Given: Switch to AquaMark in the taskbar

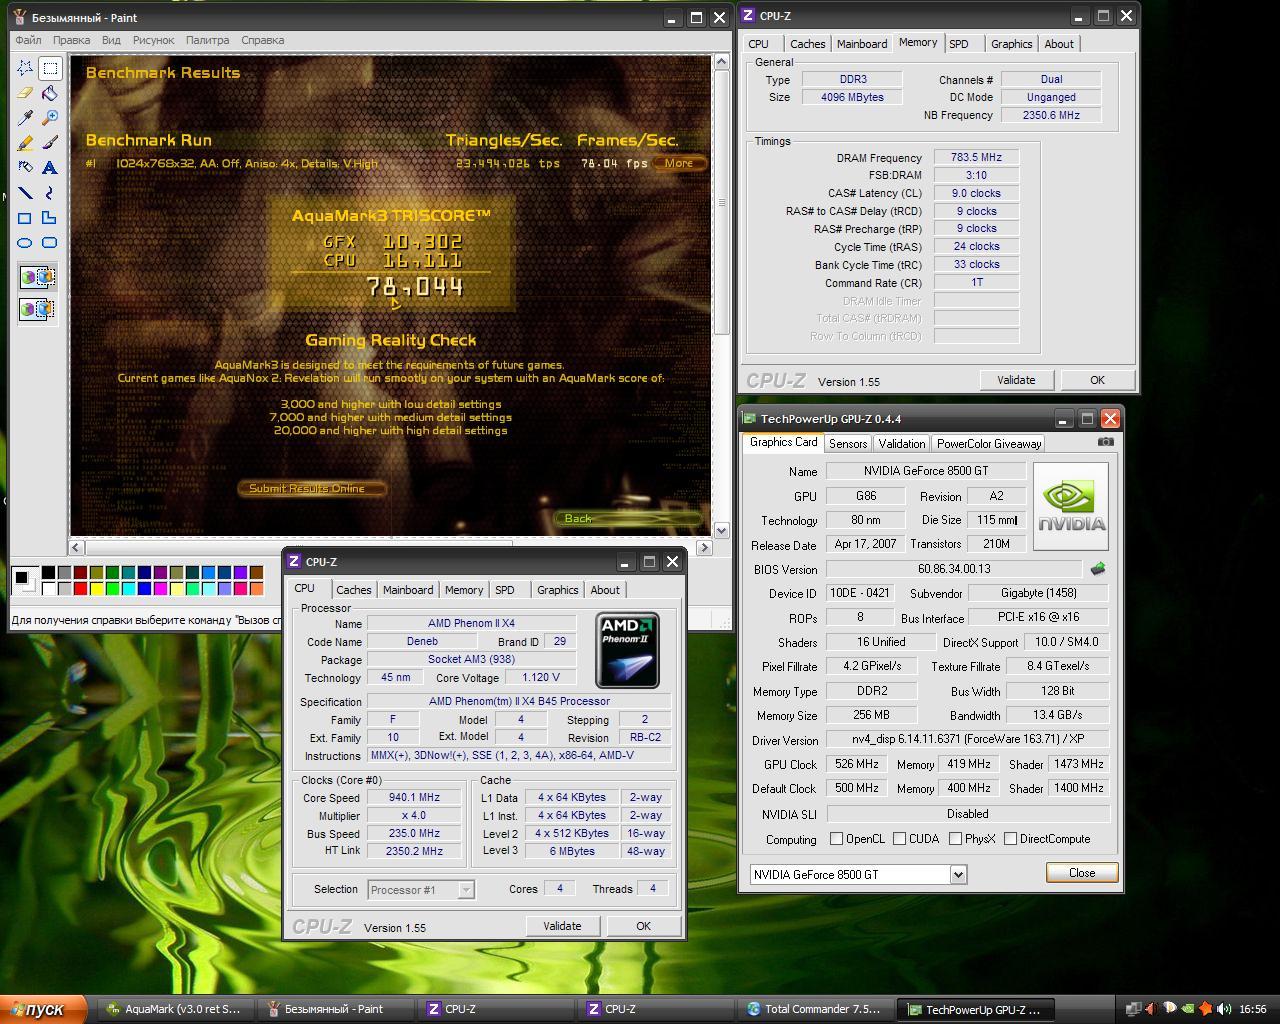Looking at the screenshot, I should pyautogui.click(x=176, y=1009).
